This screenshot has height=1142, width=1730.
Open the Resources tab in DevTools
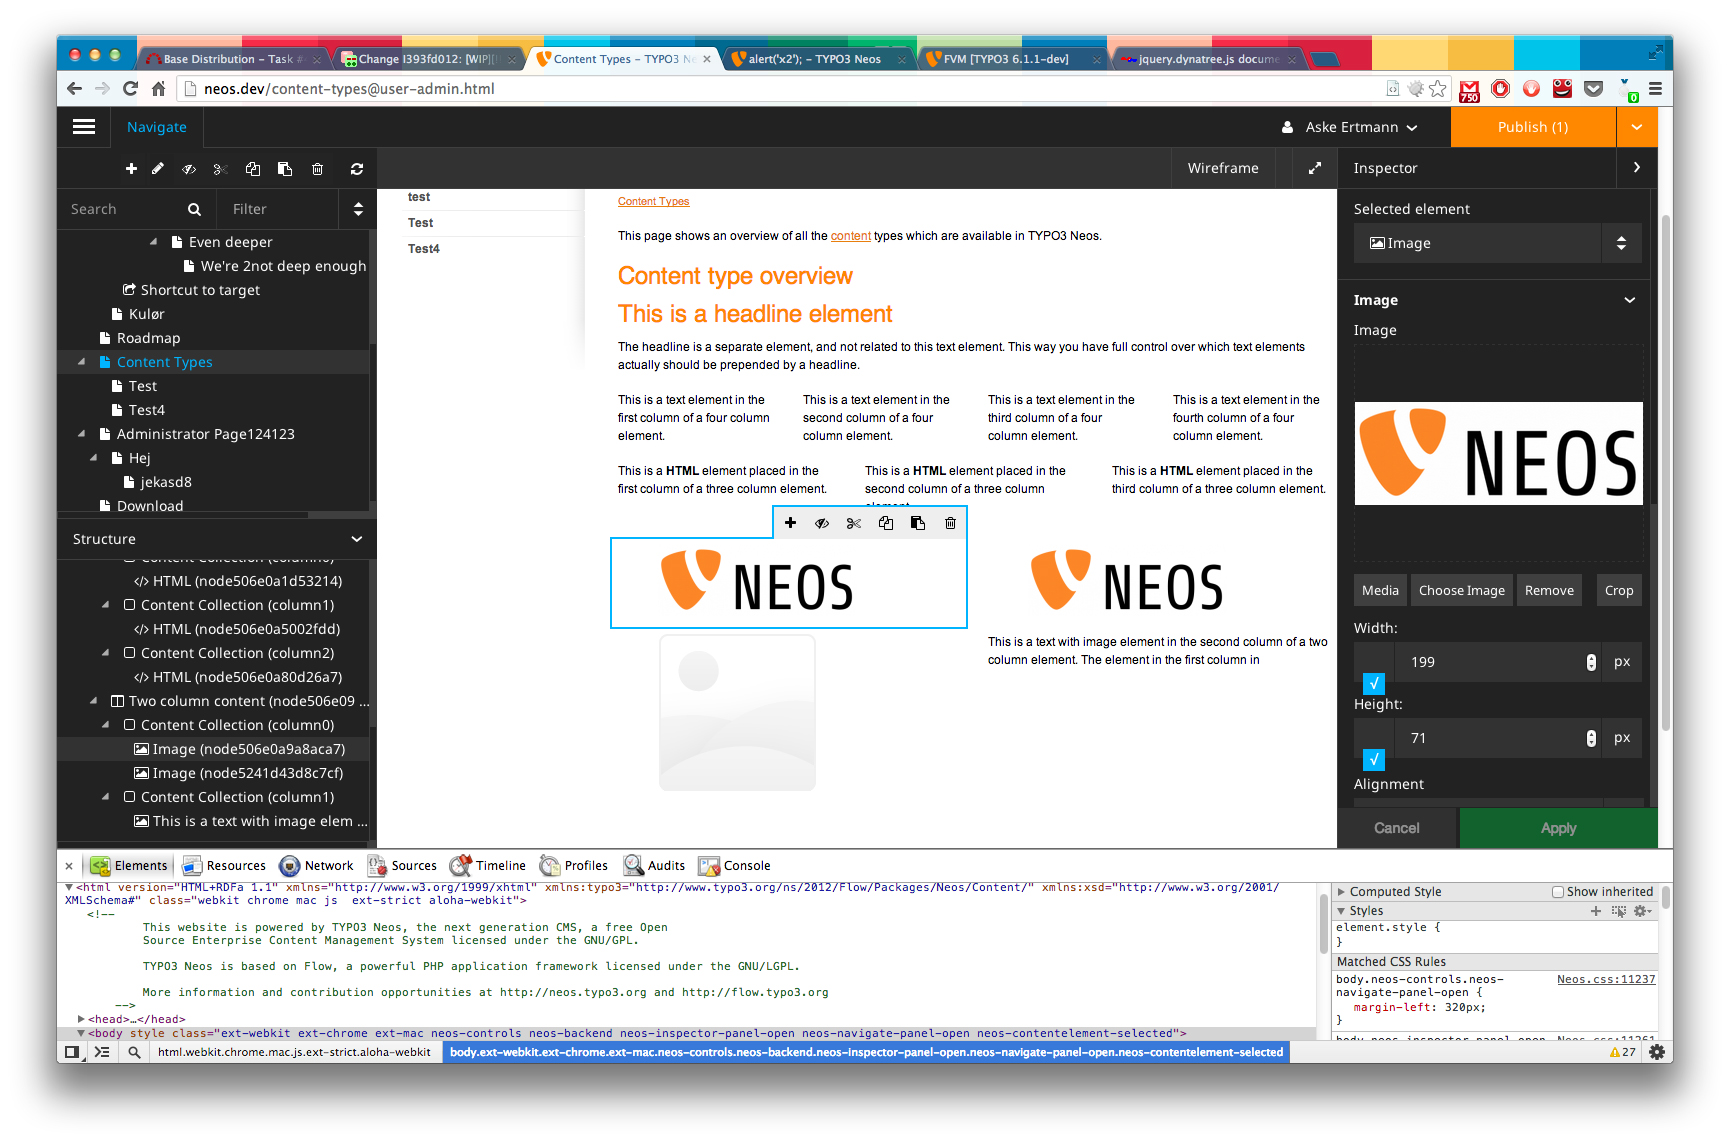(224, 866)
